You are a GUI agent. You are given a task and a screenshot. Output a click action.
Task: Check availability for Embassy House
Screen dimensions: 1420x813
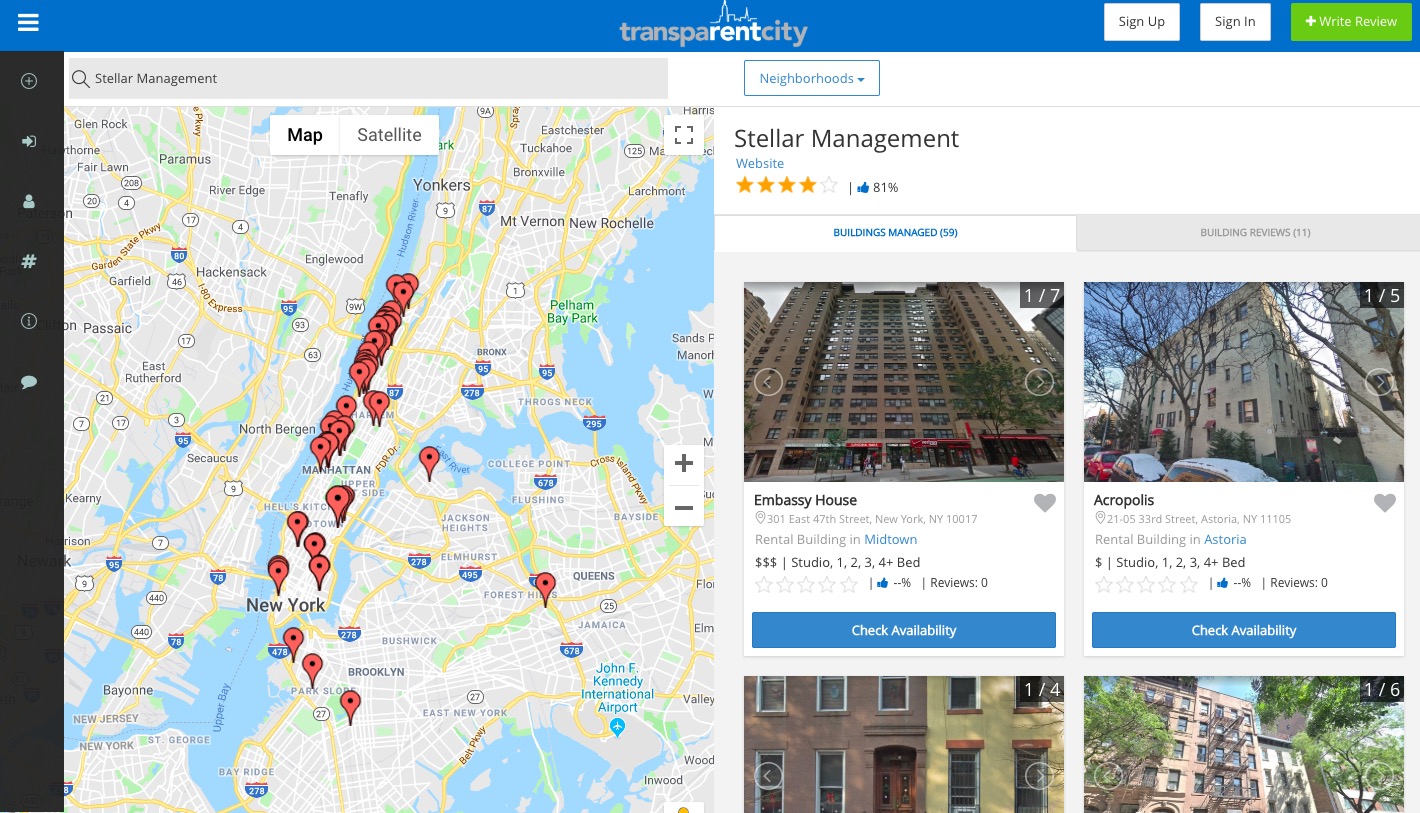click(x=904, y=630)
